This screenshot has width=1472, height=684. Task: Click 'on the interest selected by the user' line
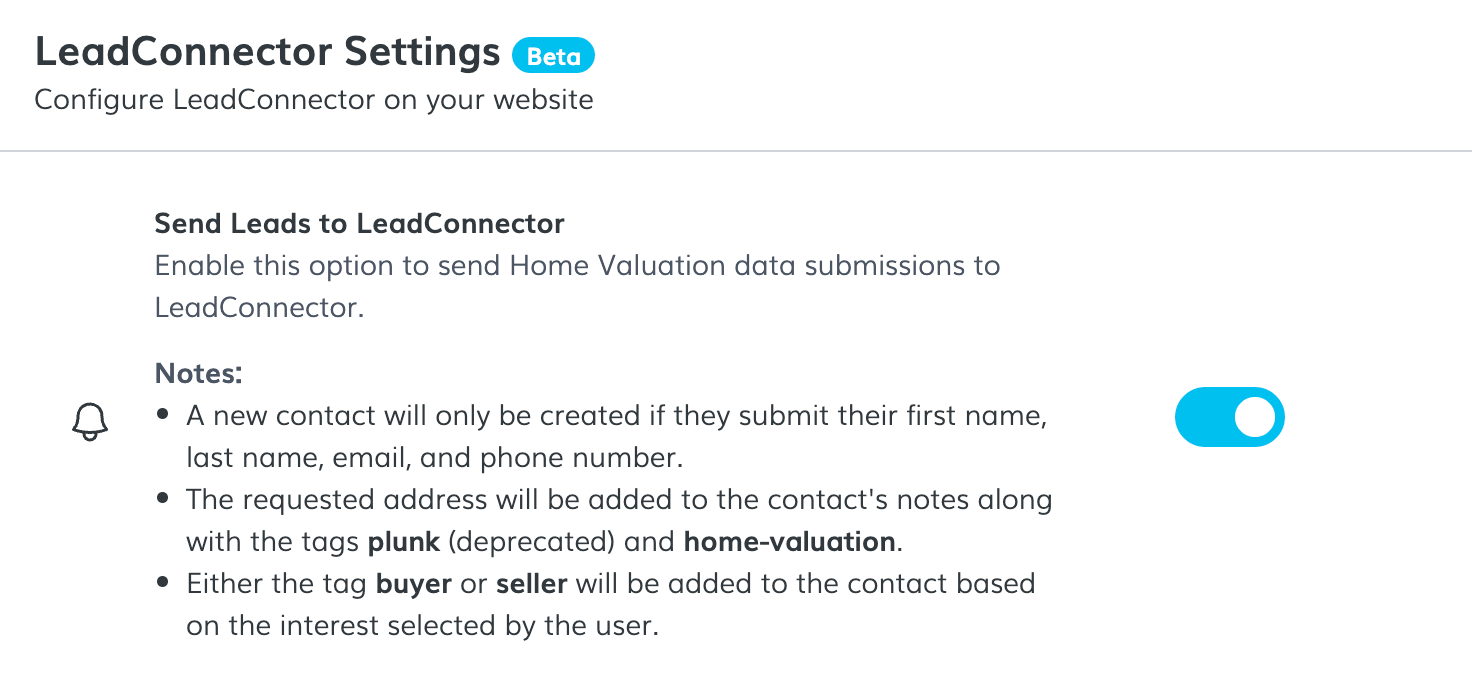click(422, 627)
